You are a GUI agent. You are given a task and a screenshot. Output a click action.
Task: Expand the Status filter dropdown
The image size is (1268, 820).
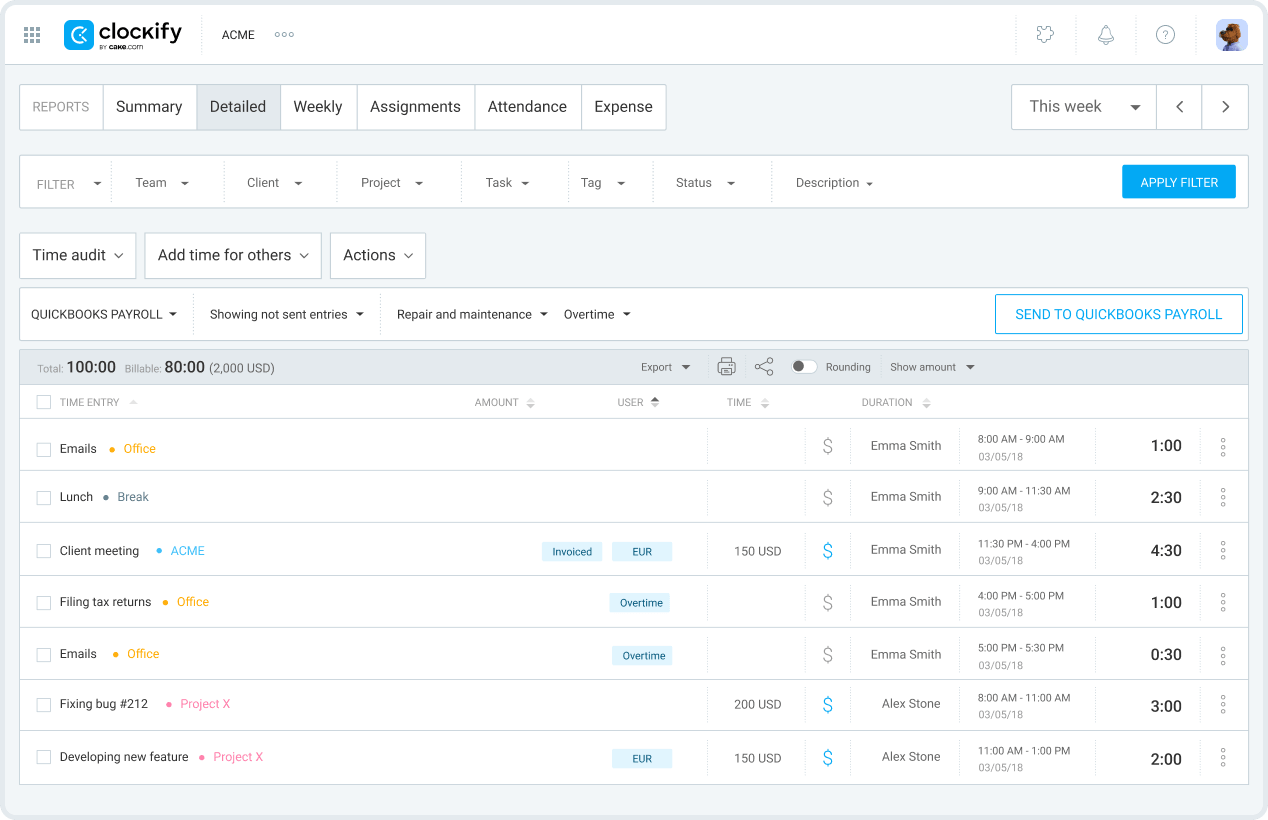point(705,183)
